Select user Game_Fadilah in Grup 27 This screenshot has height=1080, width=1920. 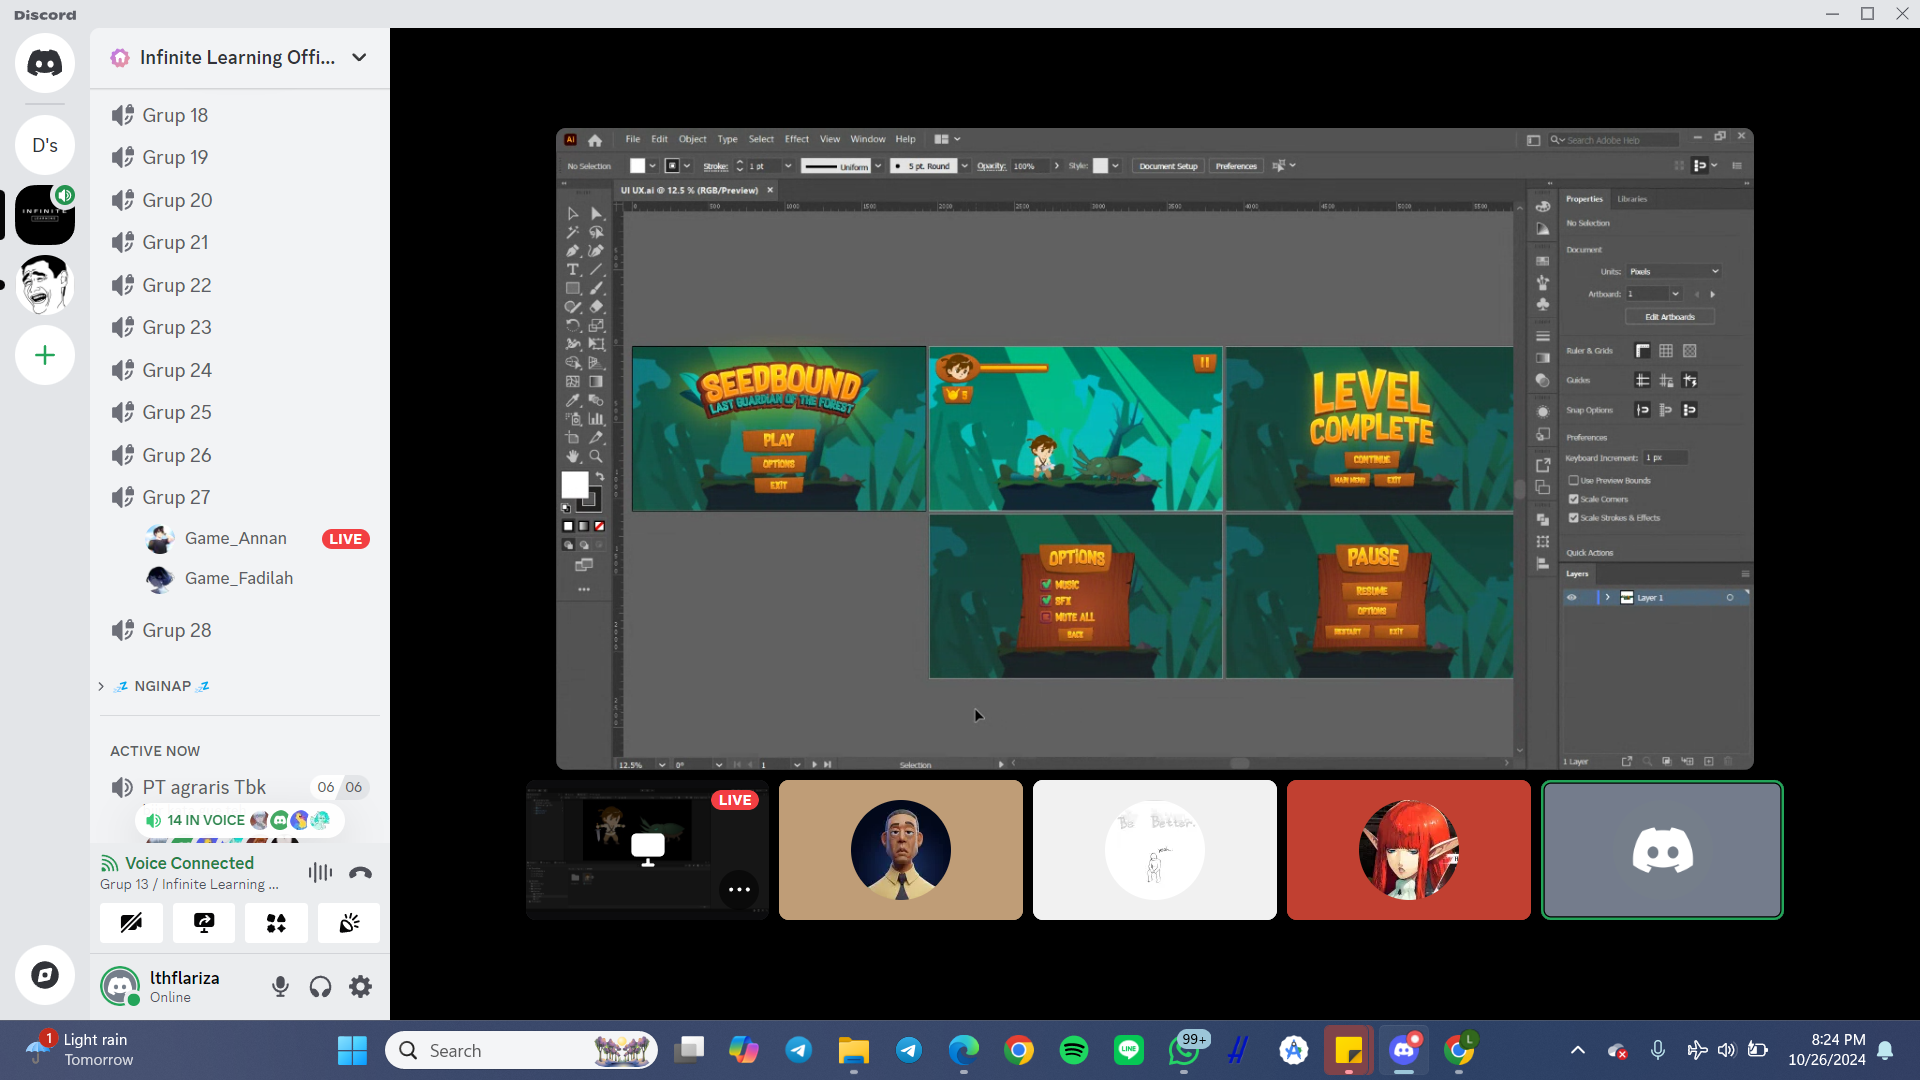tap(239, 578)
